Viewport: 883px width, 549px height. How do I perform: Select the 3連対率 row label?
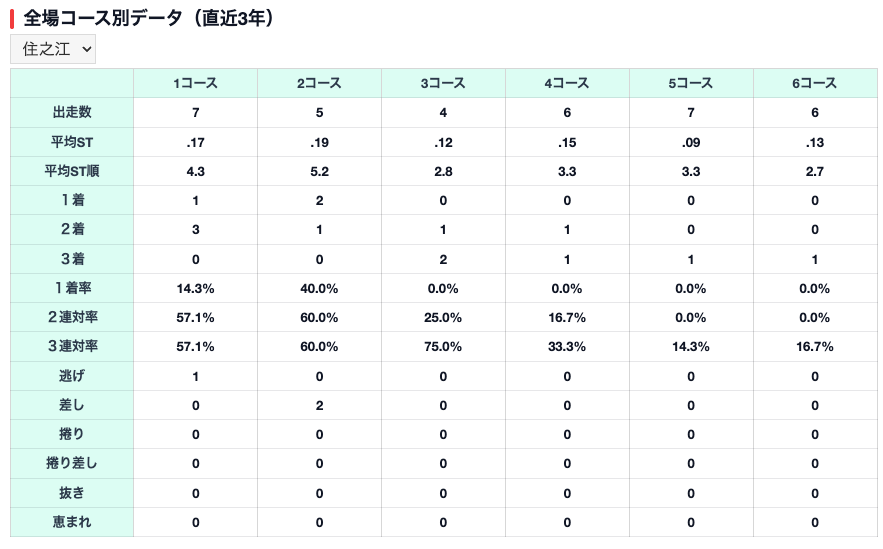click(x=72, y=346)
